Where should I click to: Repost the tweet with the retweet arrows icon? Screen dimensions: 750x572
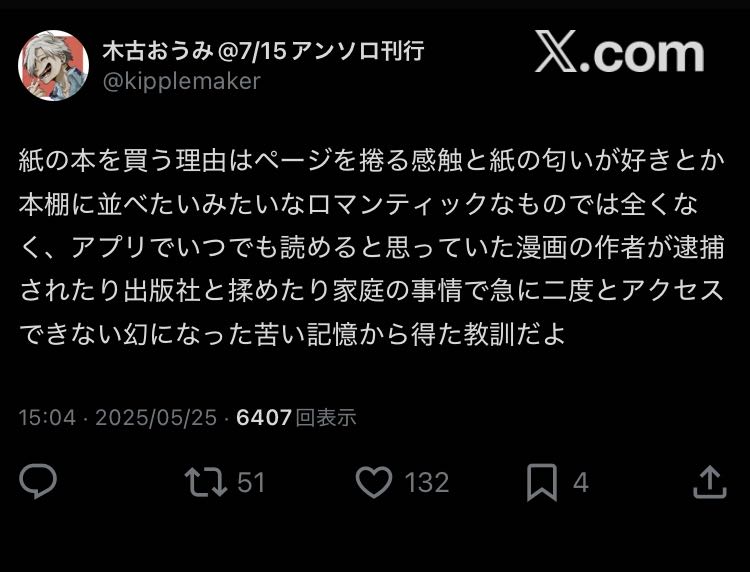point(206,482)
